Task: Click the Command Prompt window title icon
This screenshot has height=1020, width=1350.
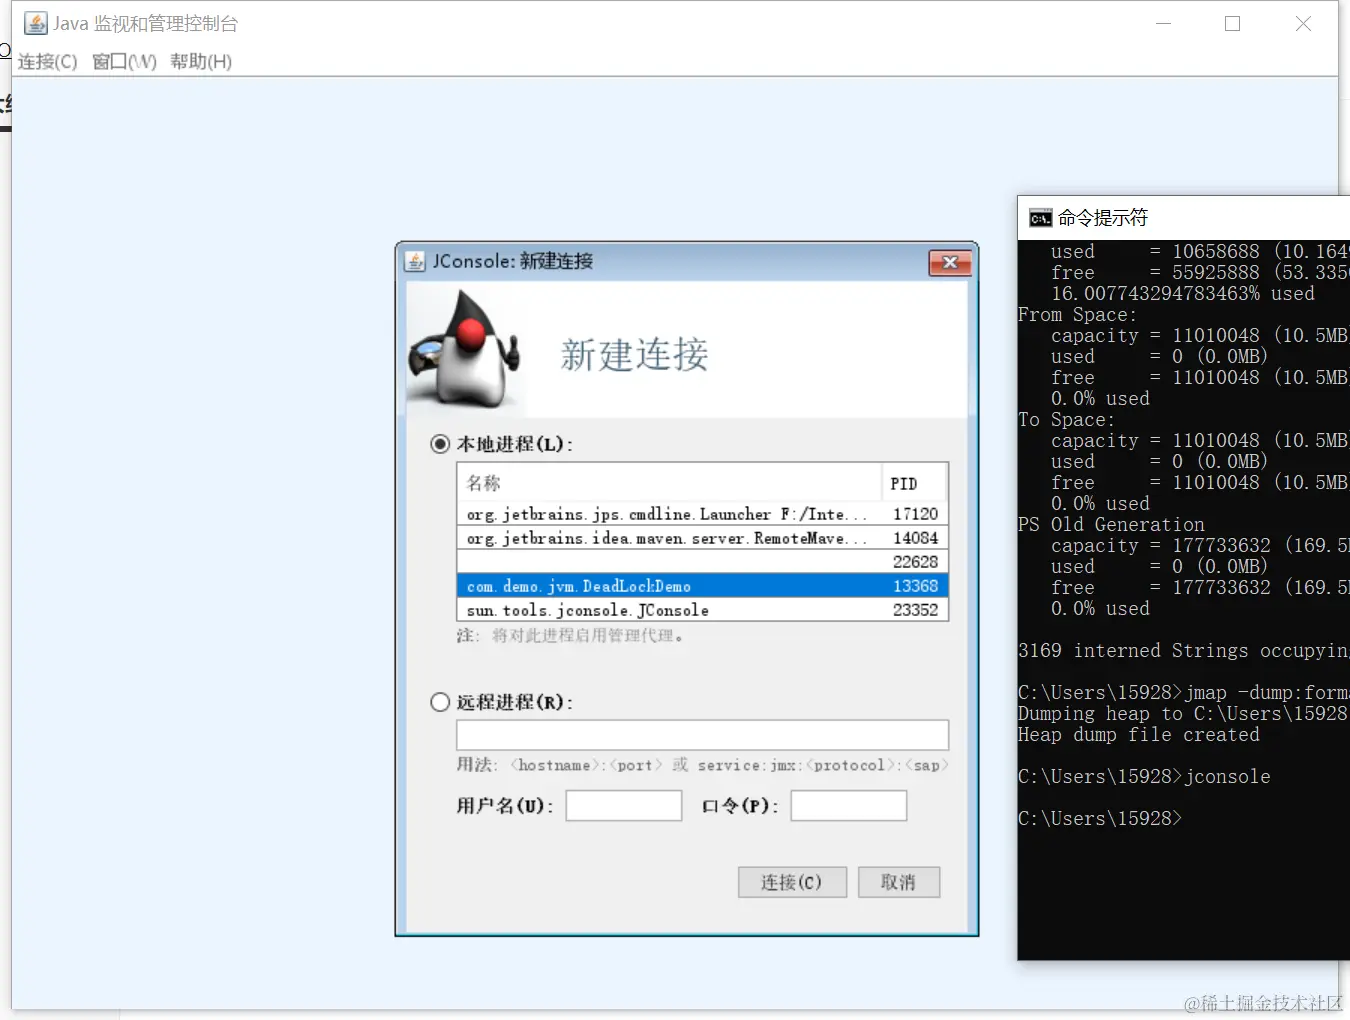Action: (x=1041, y=218)
